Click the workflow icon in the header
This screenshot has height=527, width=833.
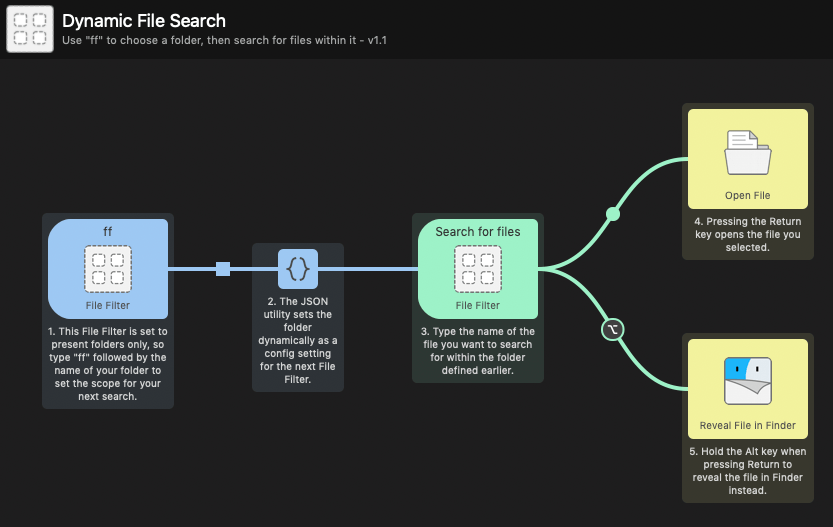(30, 29)
